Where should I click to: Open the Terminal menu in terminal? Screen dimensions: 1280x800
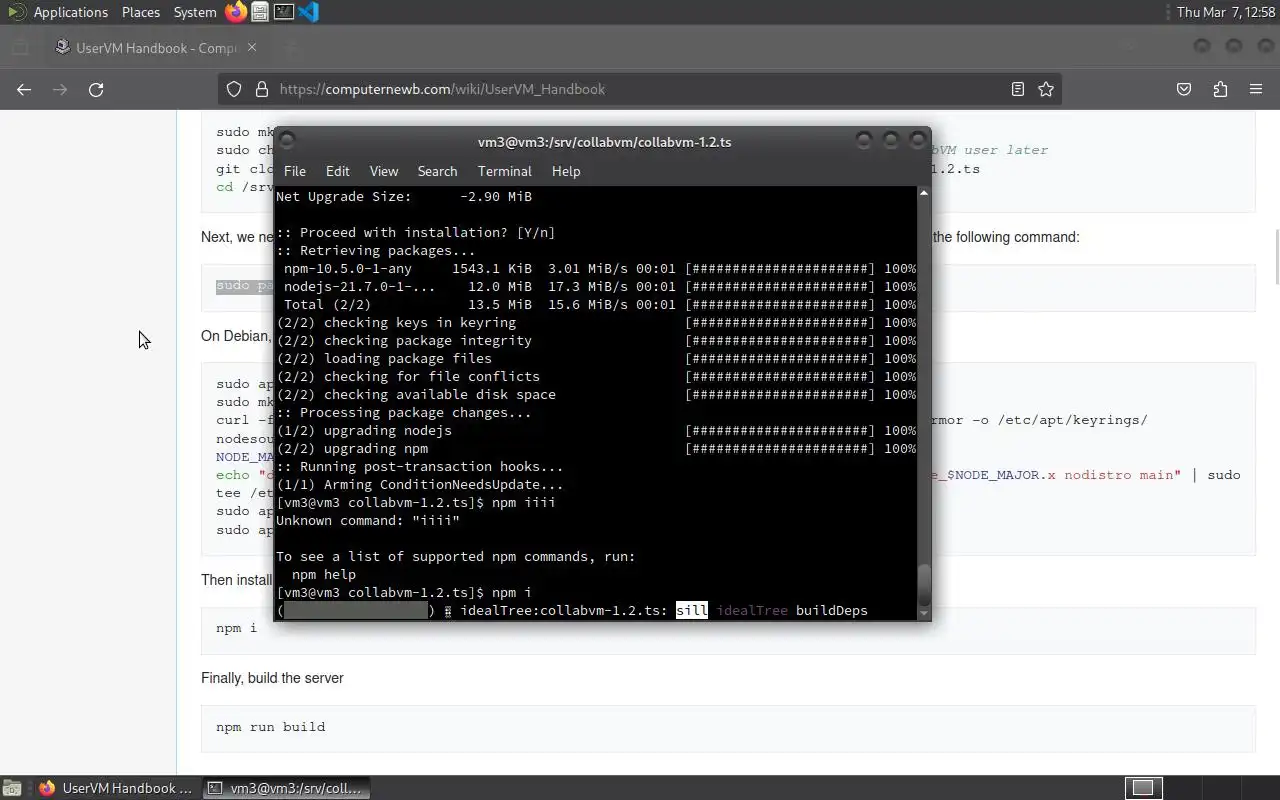pos(504,171)
